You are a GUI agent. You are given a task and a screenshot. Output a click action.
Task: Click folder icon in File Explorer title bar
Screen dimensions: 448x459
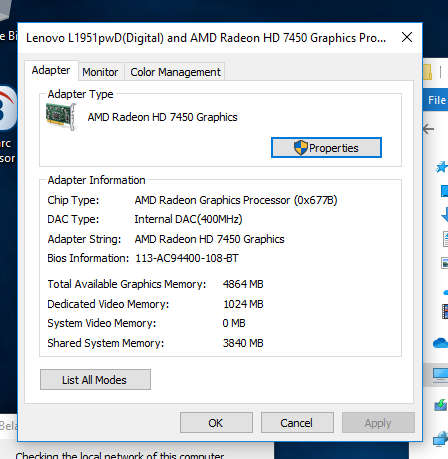[428, 72]
